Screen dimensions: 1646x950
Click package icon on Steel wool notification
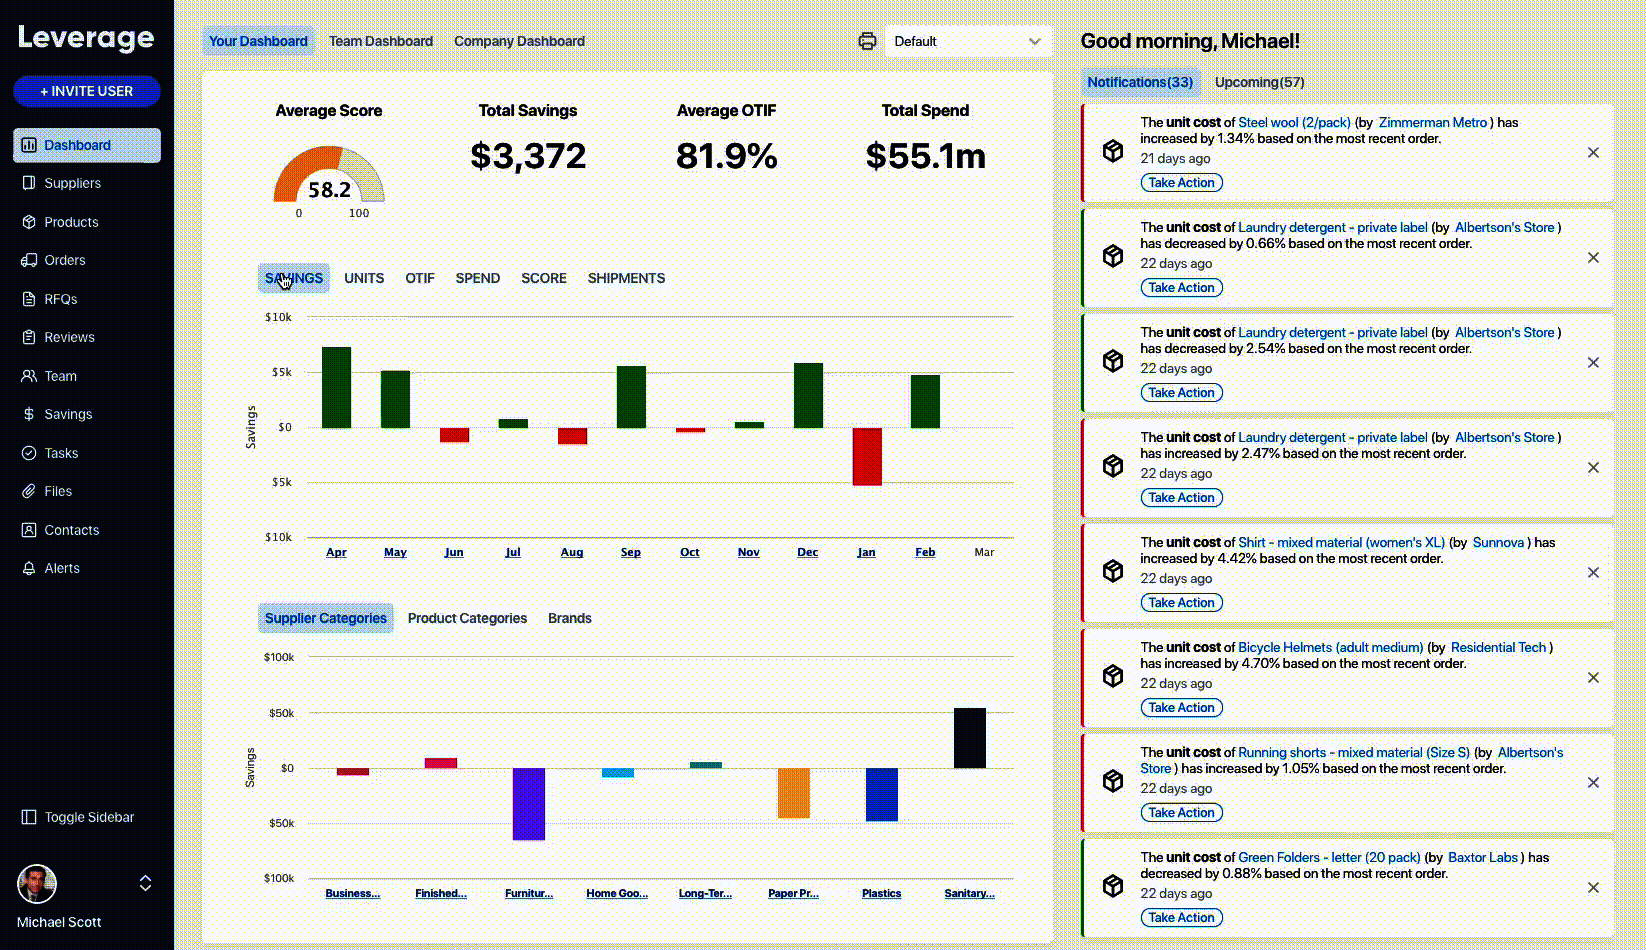tap(1112, 151)
